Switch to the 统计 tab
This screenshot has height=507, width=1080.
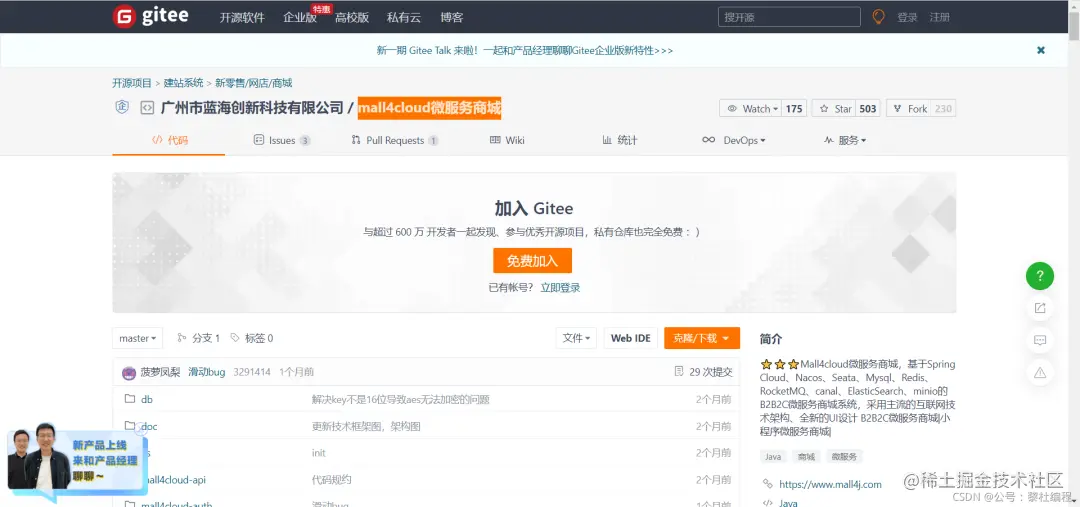pyautogui.click(x=619, y=140)
